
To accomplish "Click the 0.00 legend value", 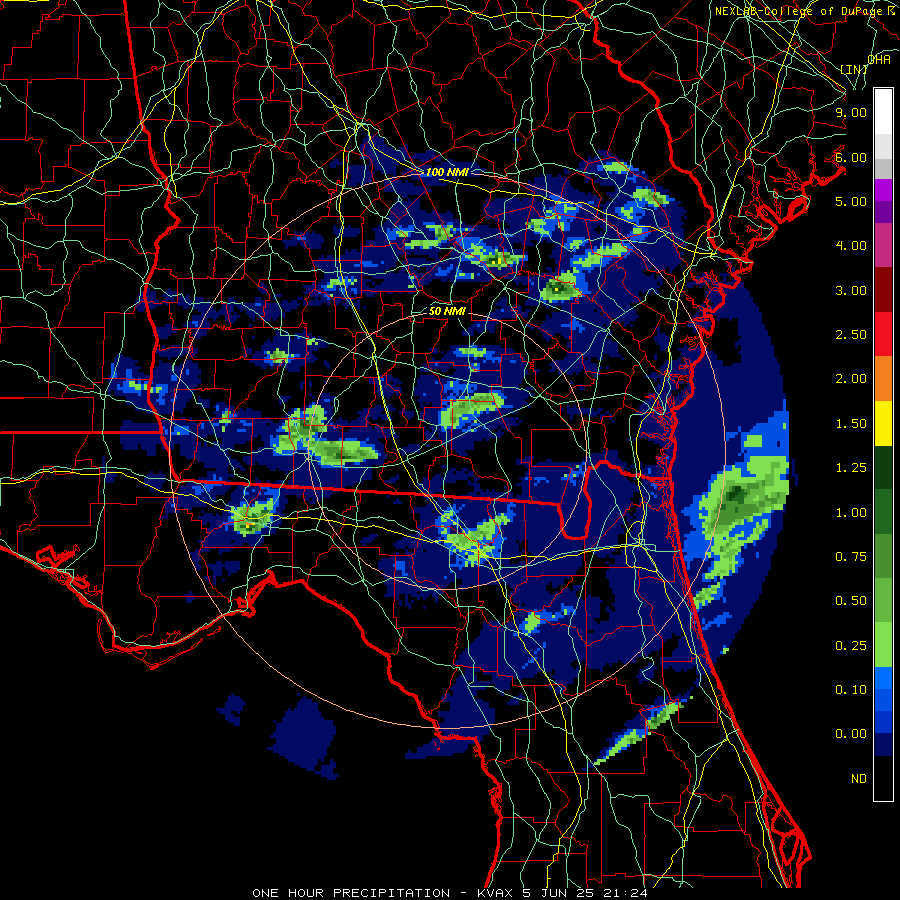I will pos(851,734).
